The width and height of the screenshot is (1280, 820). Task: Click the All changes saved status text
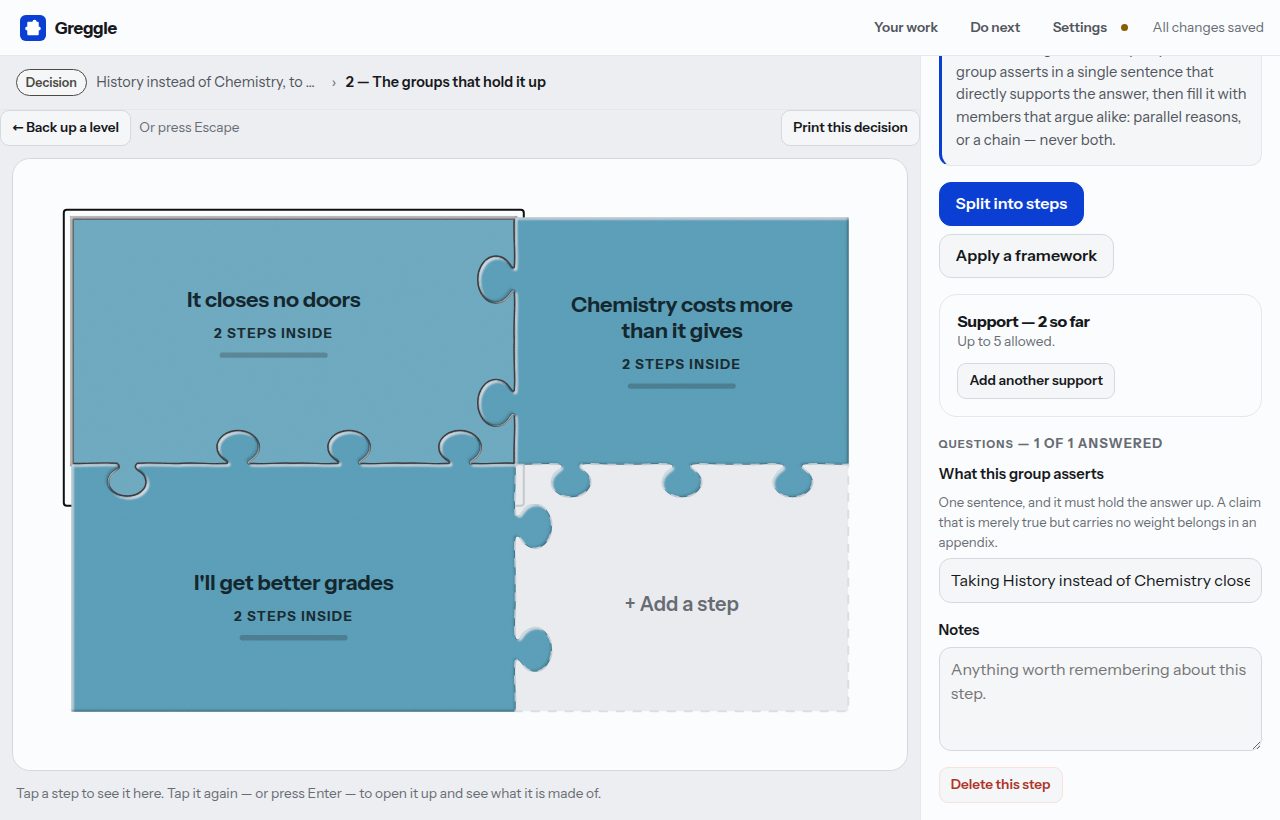pos(1208,27)
